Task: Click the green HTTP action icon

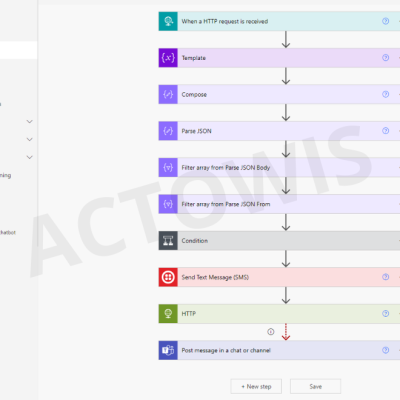Action: (168, 314)
